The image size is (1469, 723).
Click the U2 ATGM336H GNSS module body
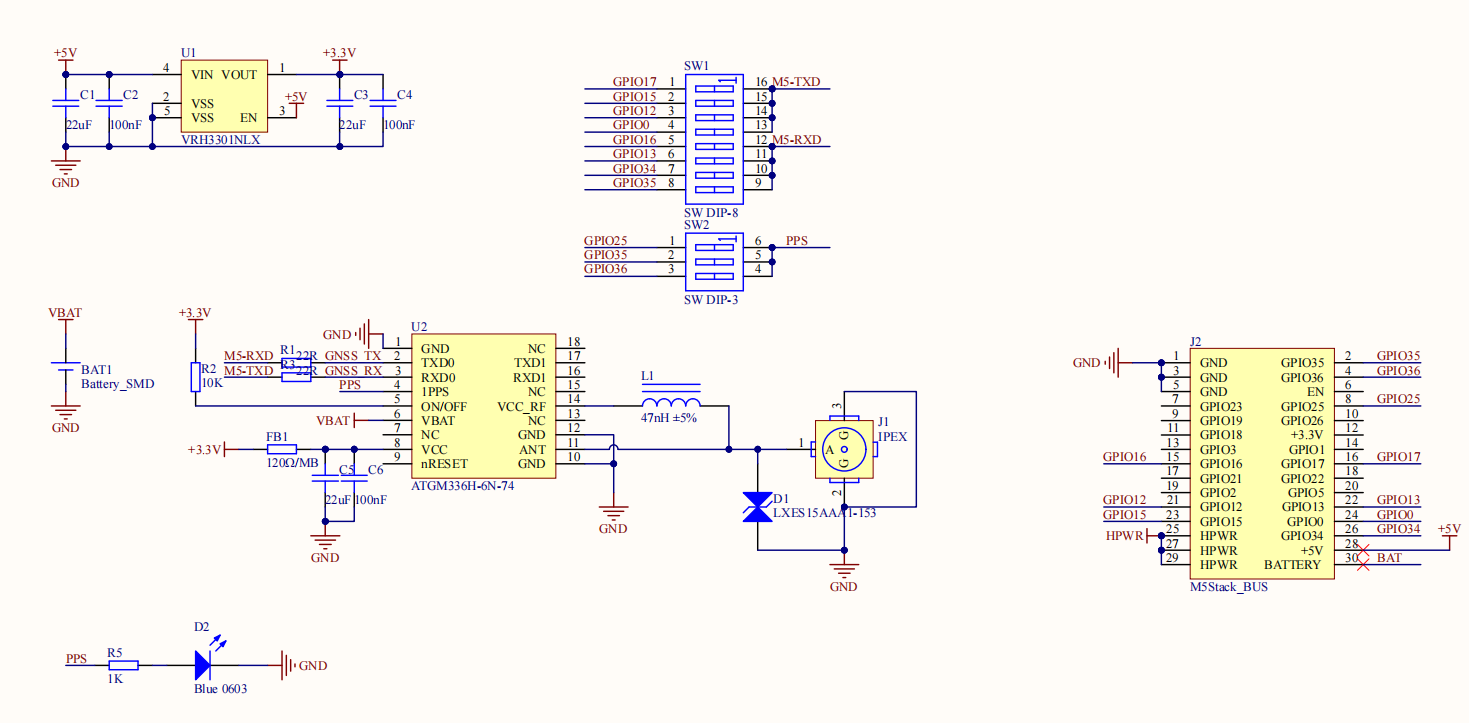481,407
